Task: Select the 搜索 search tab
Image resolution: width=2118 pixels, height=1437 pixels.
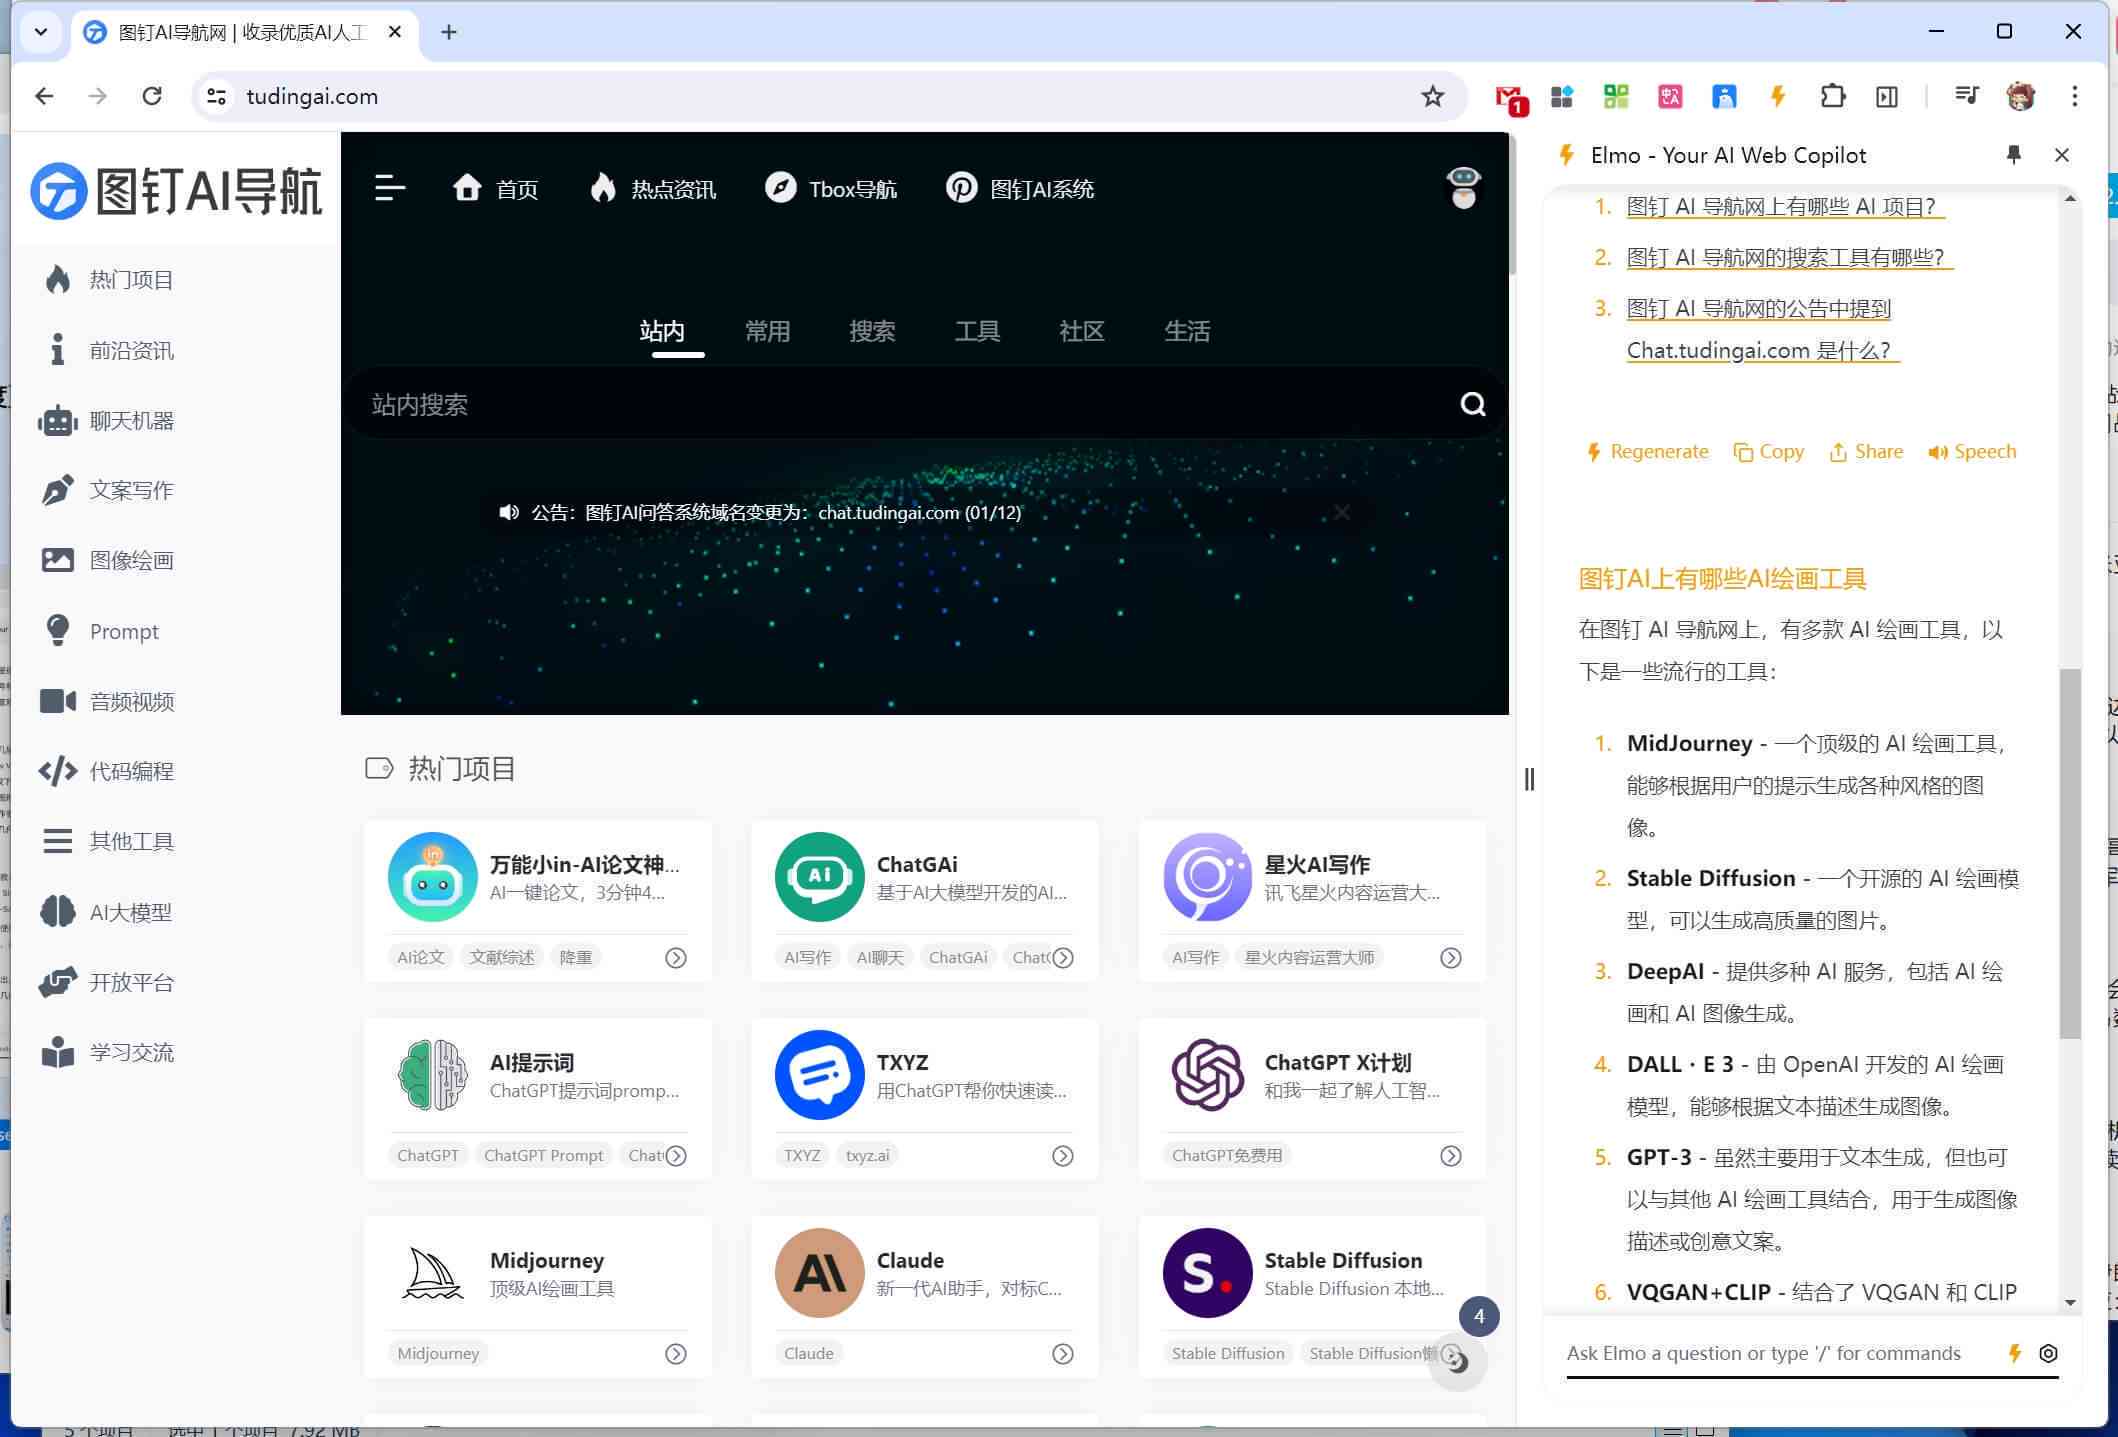Action: pos(872,331)
